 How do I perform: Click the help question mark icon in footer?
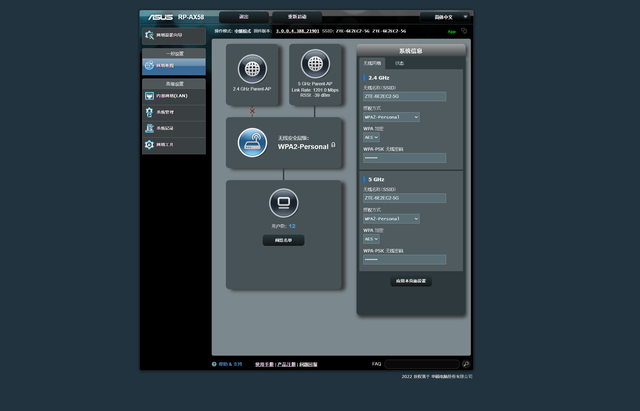(x=214, y=364)
